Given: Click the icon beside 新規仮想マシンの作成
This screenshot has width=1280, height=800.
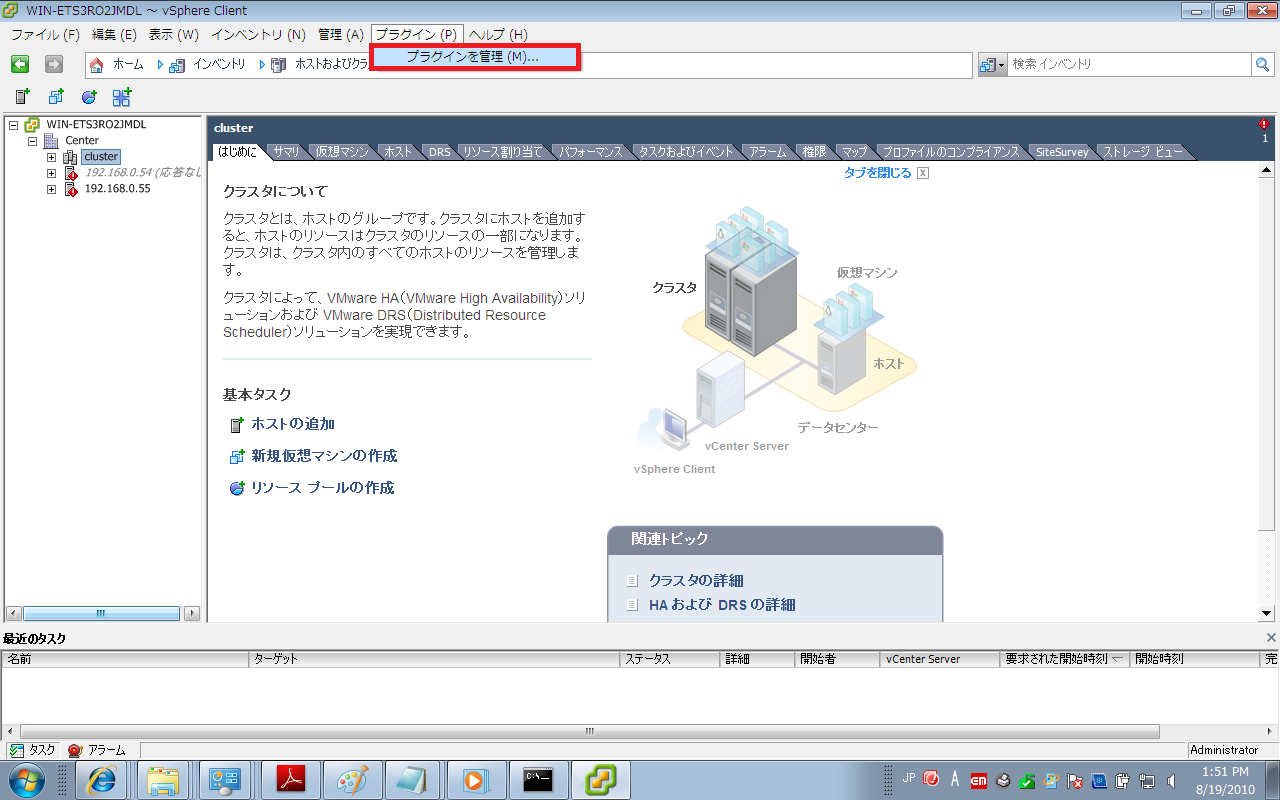Looking at the screenshot, I should (237, 457).
